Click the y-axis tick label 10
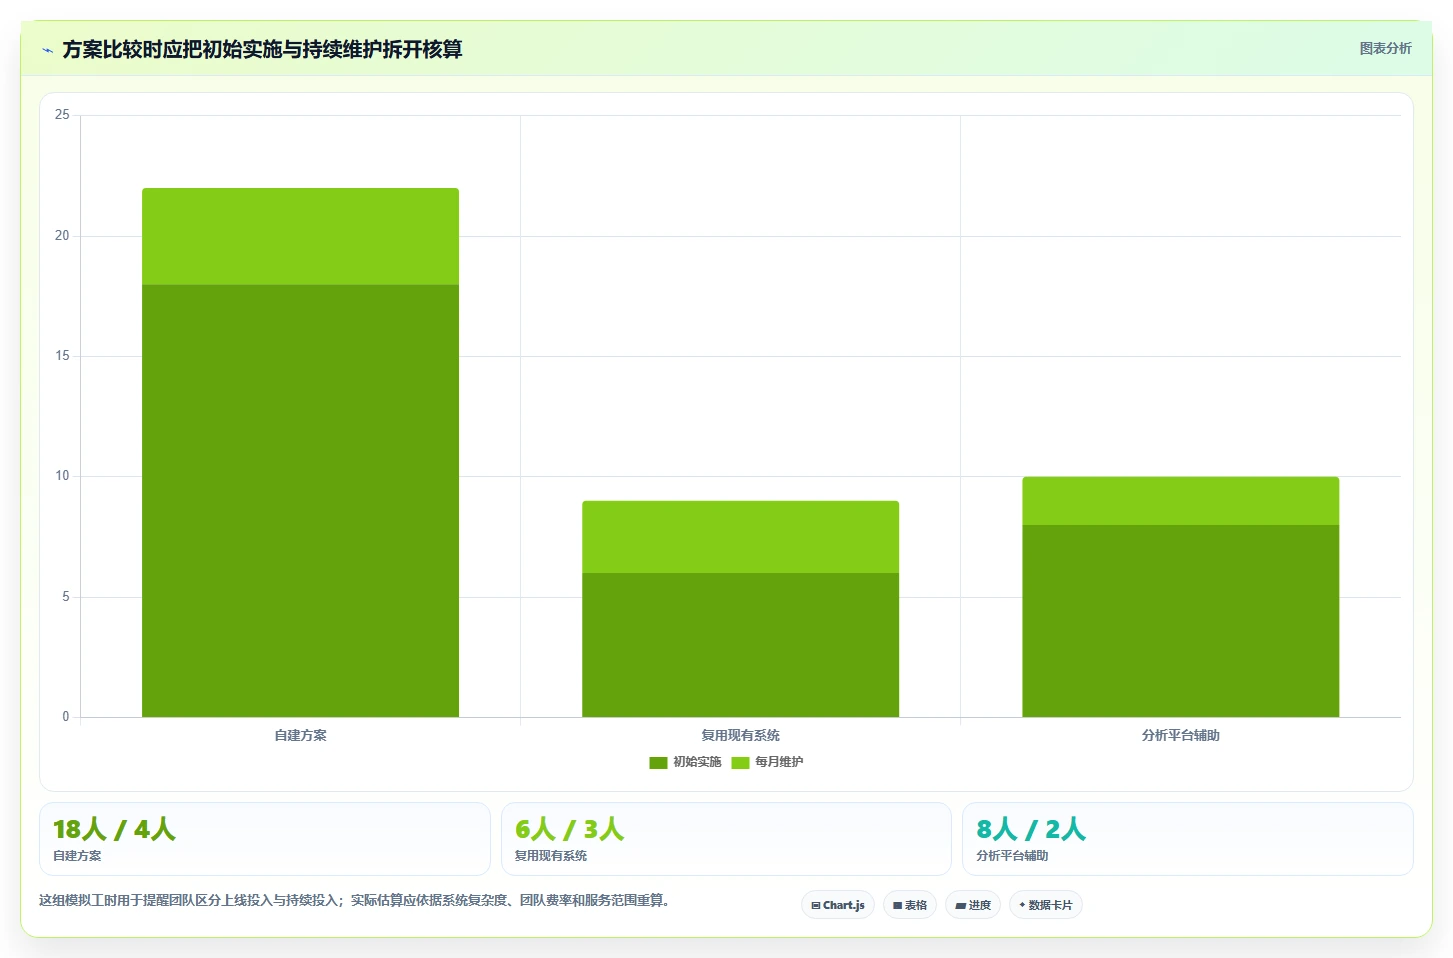The image size is (1453, 958). [x=62, y=476]
